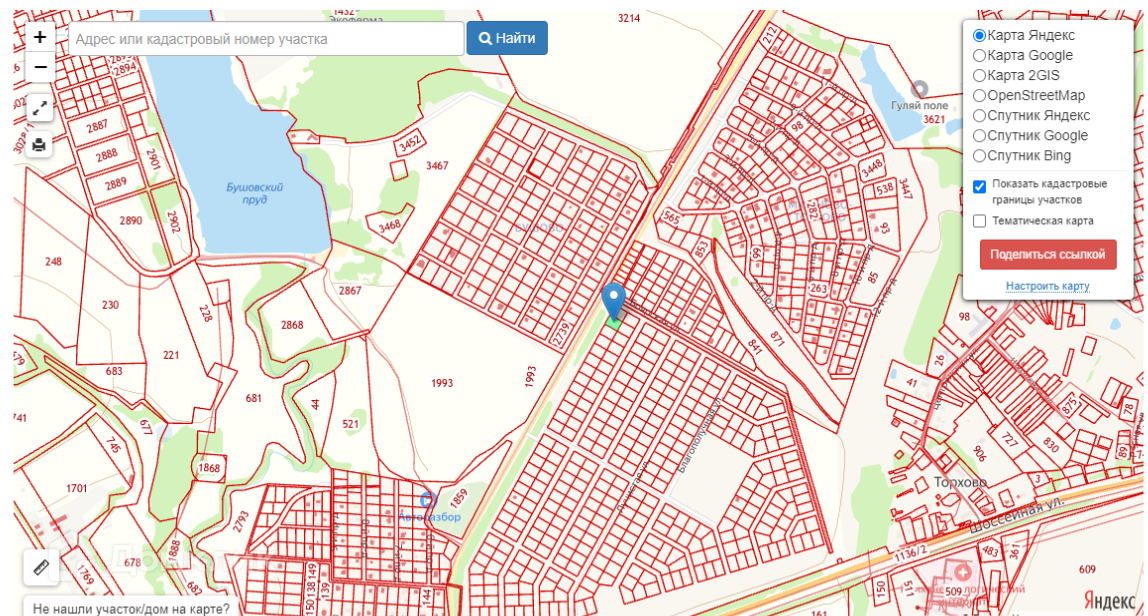Image resolution: width=1148 pixels, height=616 pixels.
Task: Click the parcel labeled 681
Action: (x=253, y=398)
